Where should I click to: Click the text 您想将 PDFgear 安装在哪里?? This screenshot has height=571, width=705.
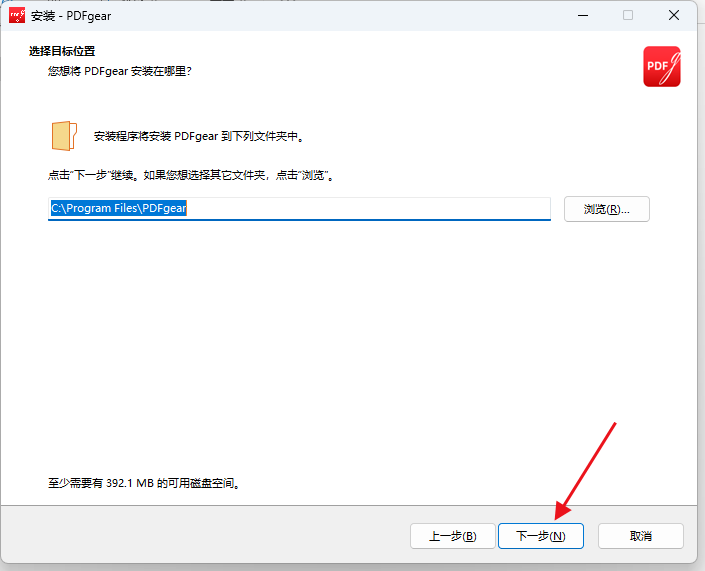120,71
